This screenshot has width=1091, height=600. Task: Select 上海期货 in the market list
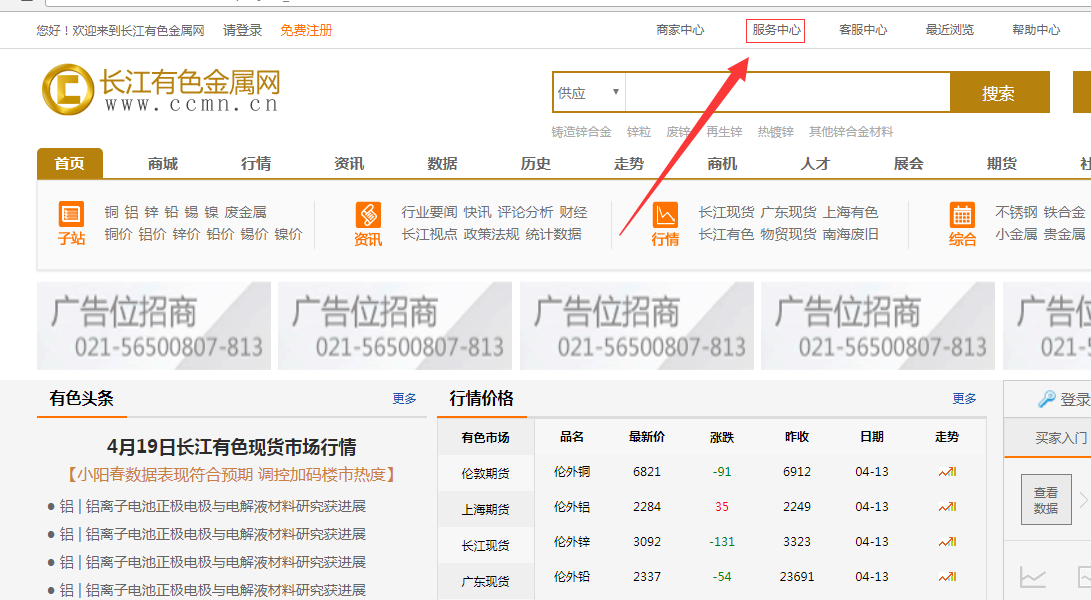[485, 509]
